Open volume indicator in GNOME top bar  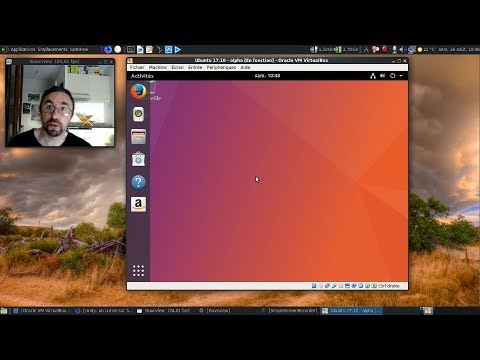[x=383, y=76]
